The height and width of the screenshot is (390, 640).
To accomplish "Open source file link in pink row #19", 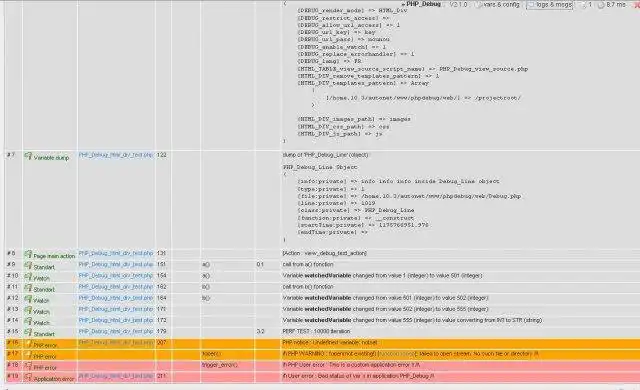I will tap(116, 376).
